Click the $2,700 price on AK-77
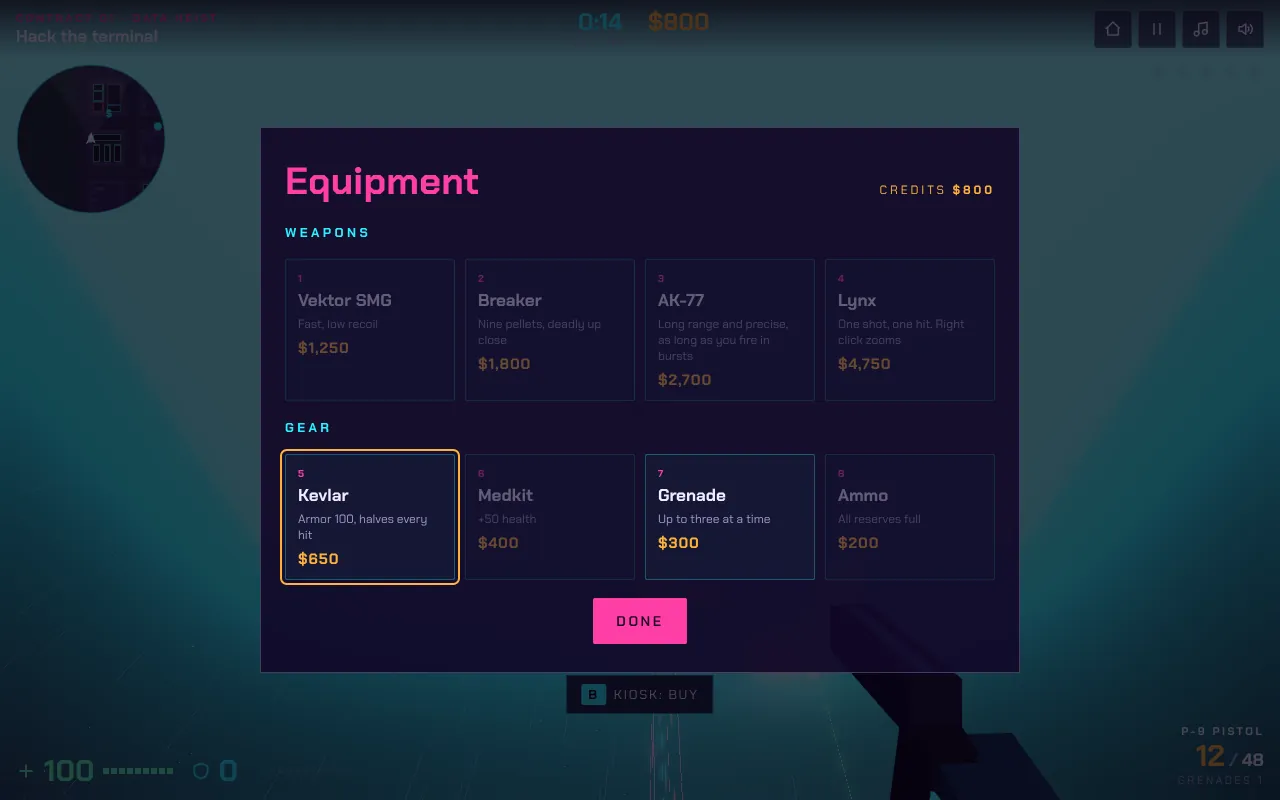Image resolution: width=1280 pixels, height=800 pixels. point(685,380)
